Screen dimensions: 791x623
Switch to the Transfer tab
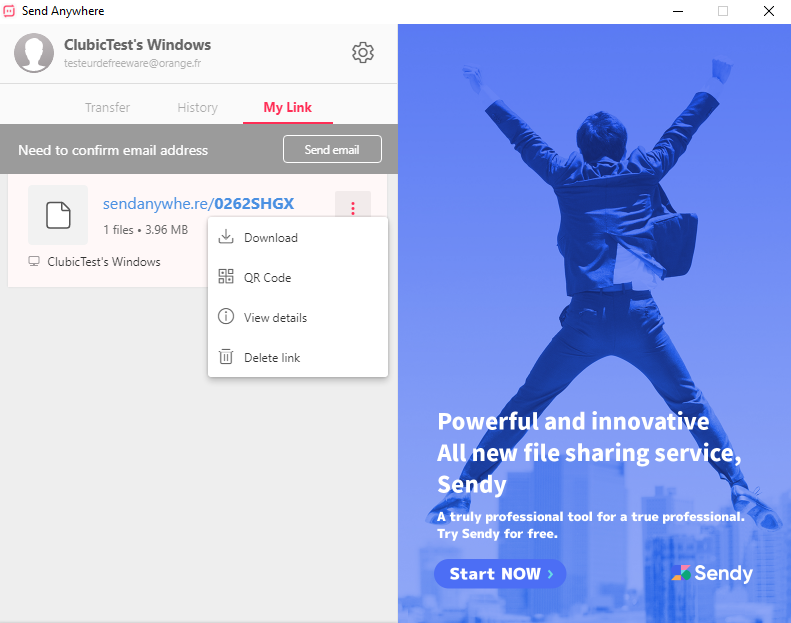[x=107, y=107]
